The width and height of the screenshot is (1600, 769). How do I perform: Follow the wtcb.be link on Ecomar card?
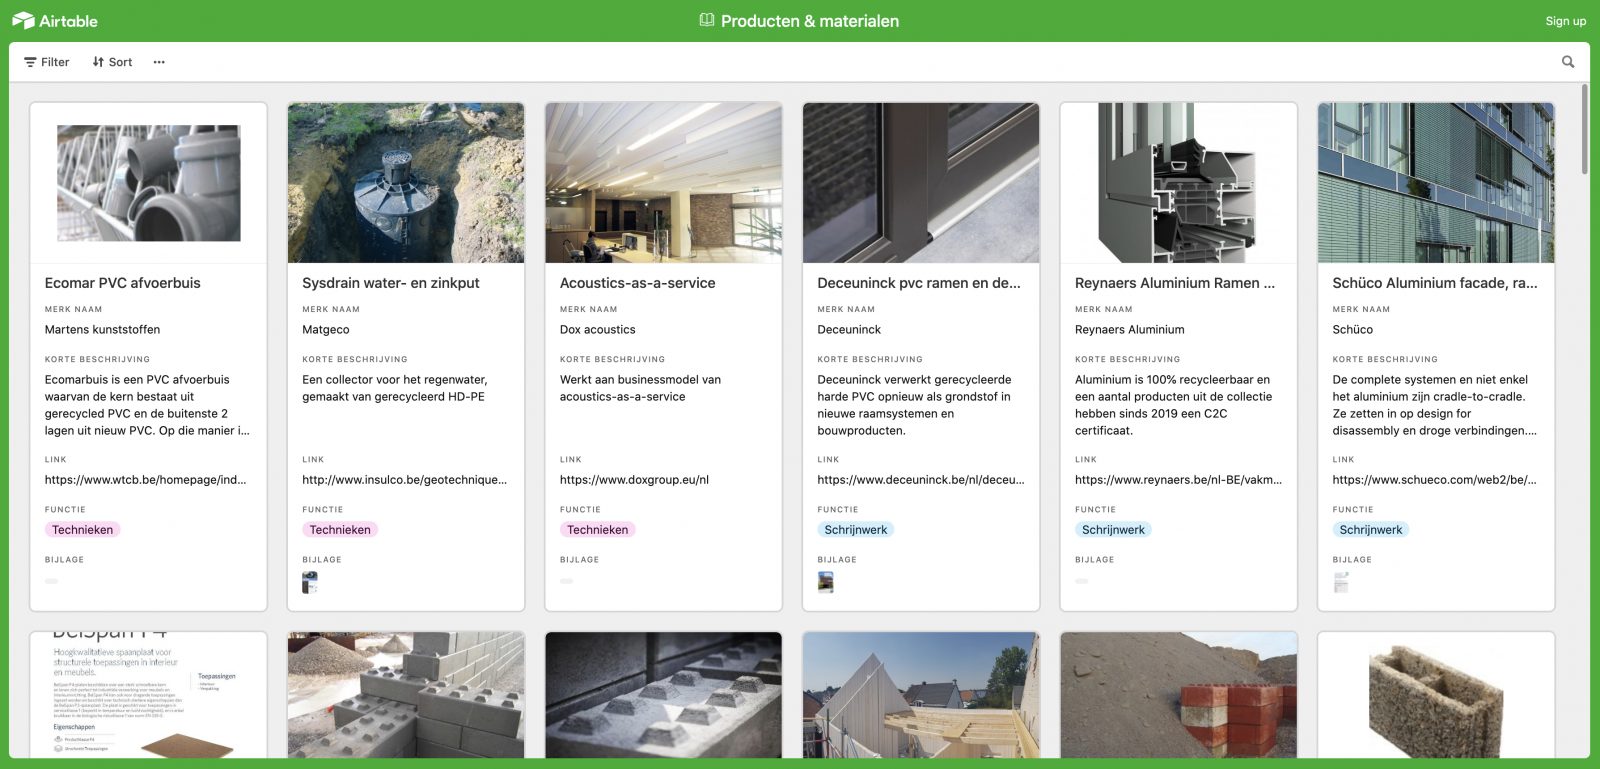point(146,480)
